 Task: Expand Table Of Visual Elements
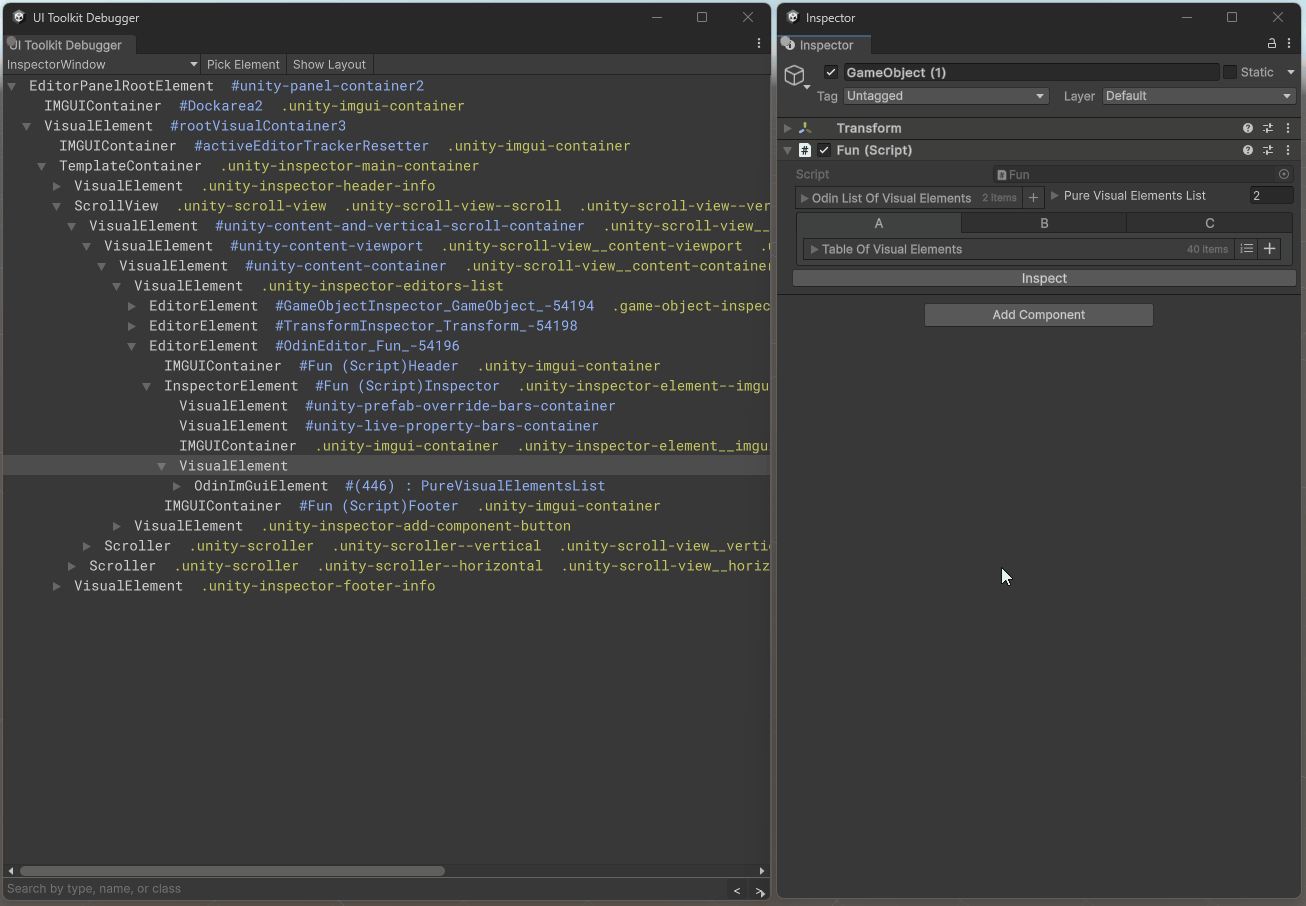tap(814, 249)
